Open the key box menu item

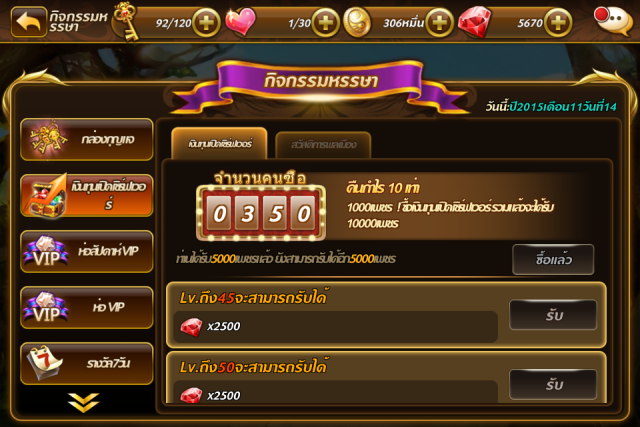(x=87, y=139)
